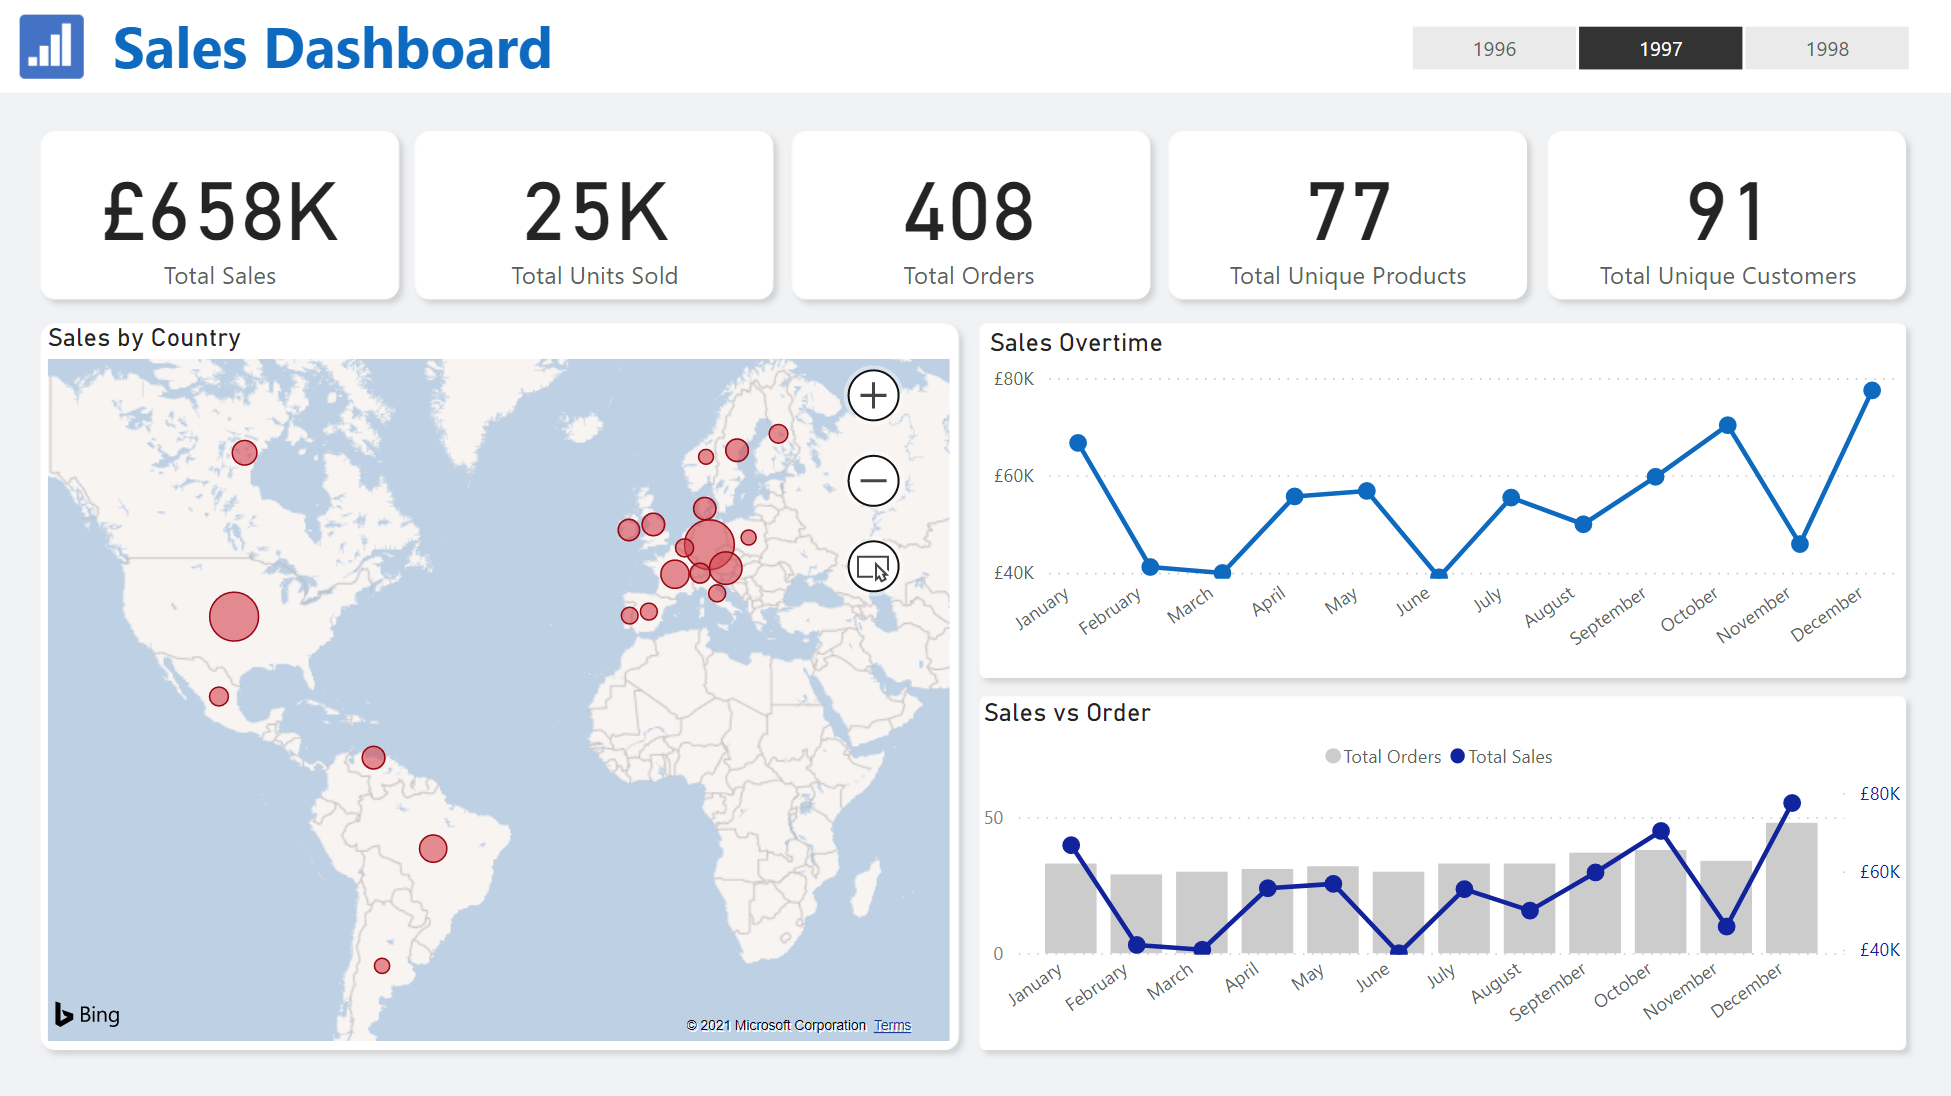Select December point in Sales Overtime chart

[x=1872, y=391]
